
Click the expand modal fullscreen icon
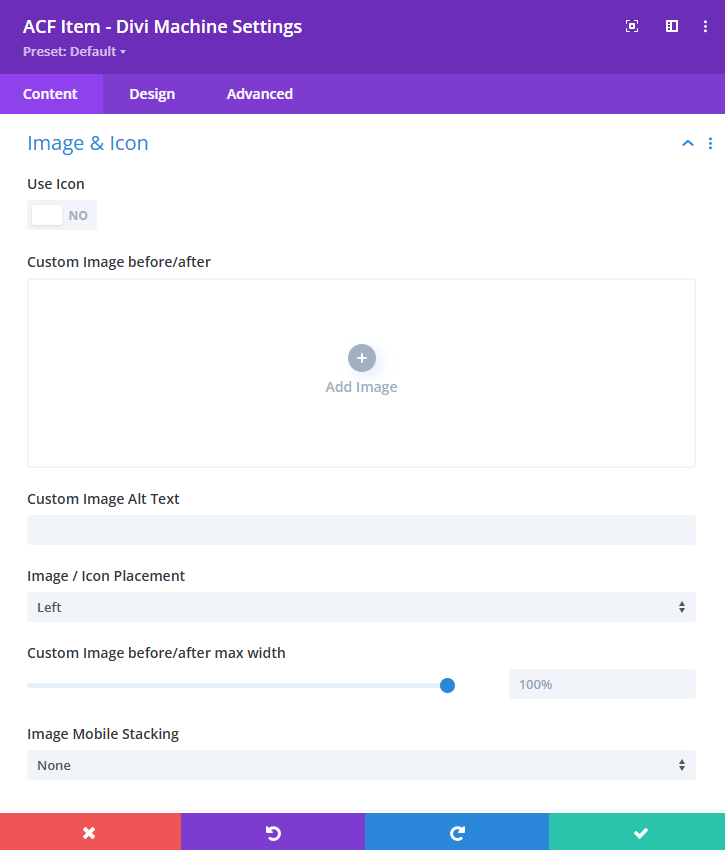(632, 26)
